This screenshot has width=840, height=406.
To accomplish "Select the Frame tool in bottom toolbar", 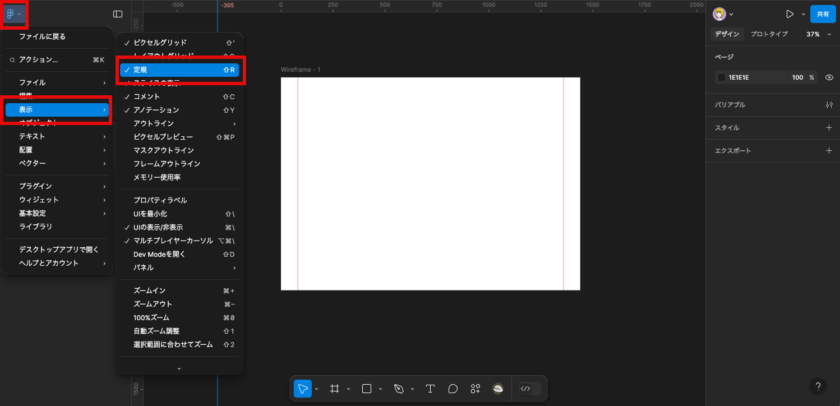I will (x=335, y=388).
